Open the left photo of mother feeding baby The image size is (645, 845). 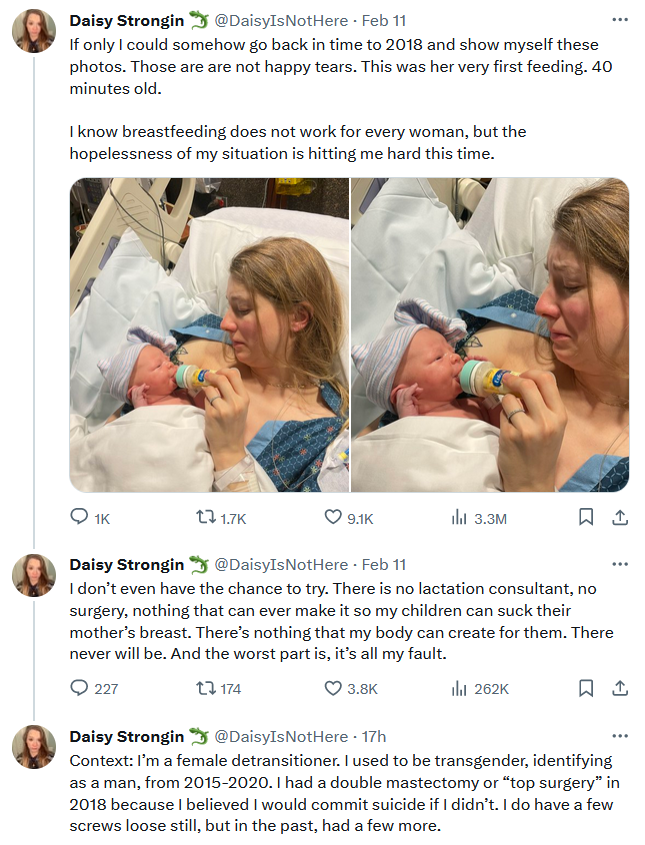[210, 335]
